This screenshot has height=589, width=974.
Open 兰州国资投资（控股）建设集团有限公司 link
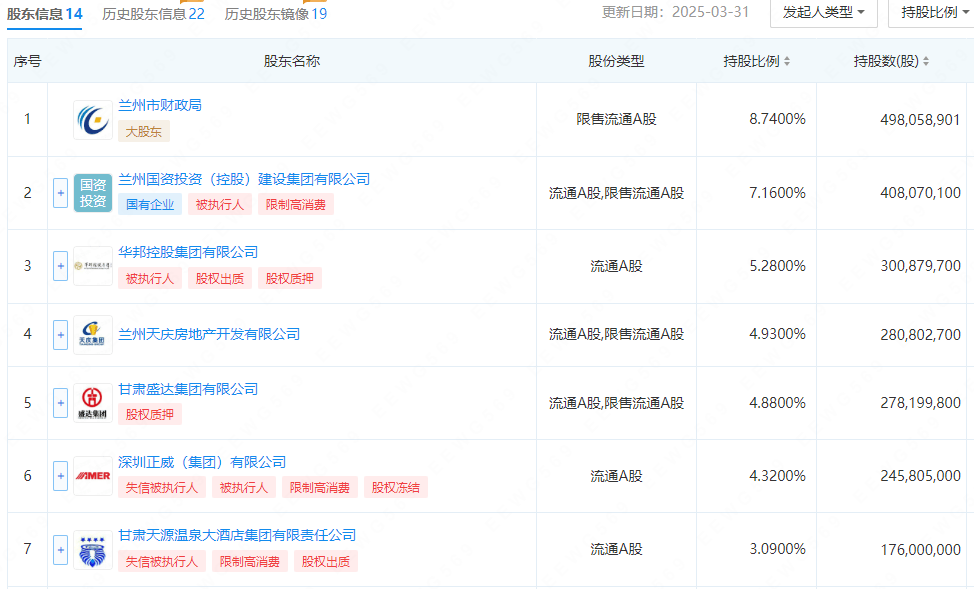[244, 180]
